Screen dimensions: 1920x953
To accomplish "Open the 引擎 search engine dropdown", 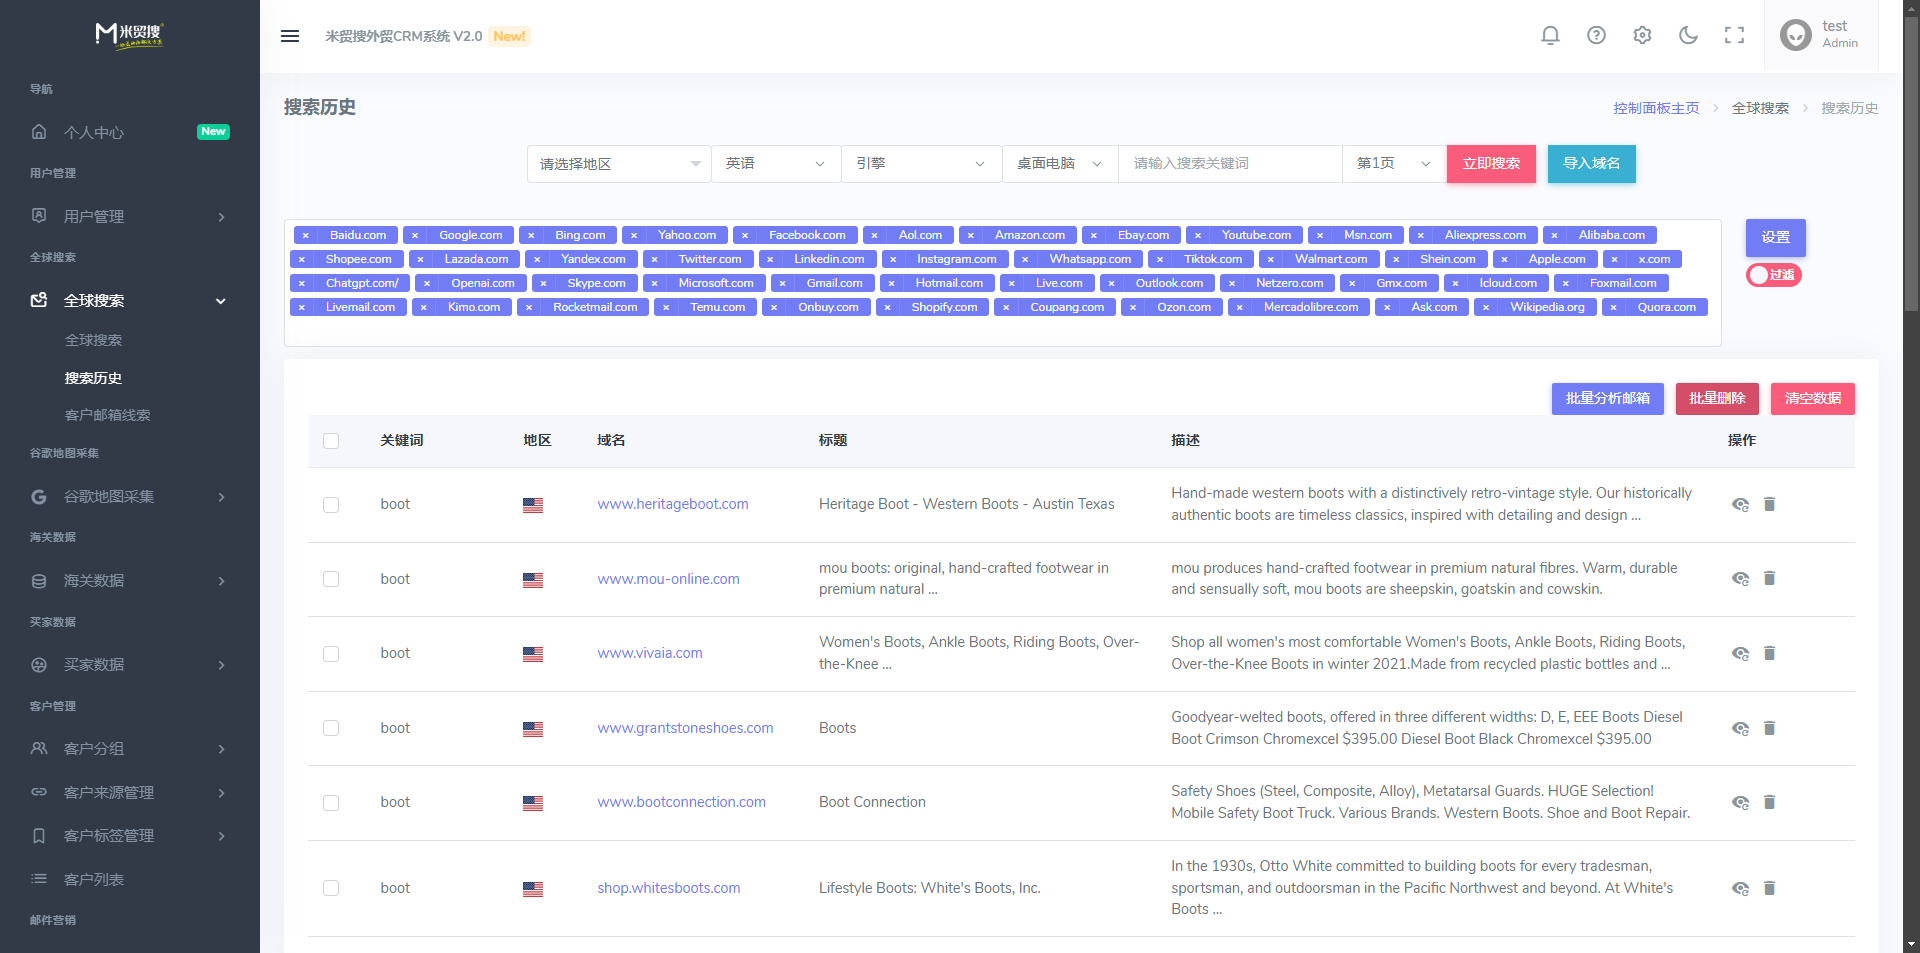I will [922, 164].
